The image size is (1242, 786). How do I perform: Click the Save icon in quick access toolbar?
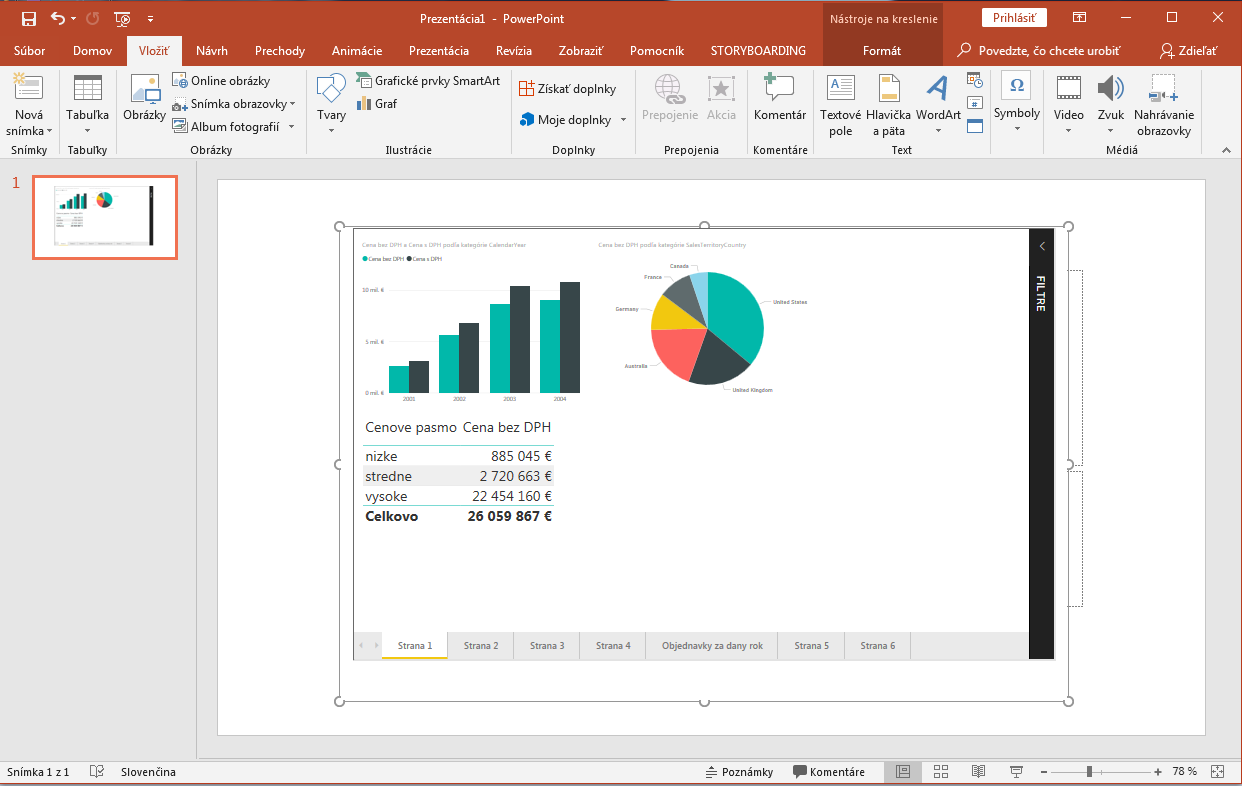click(28, 18)
